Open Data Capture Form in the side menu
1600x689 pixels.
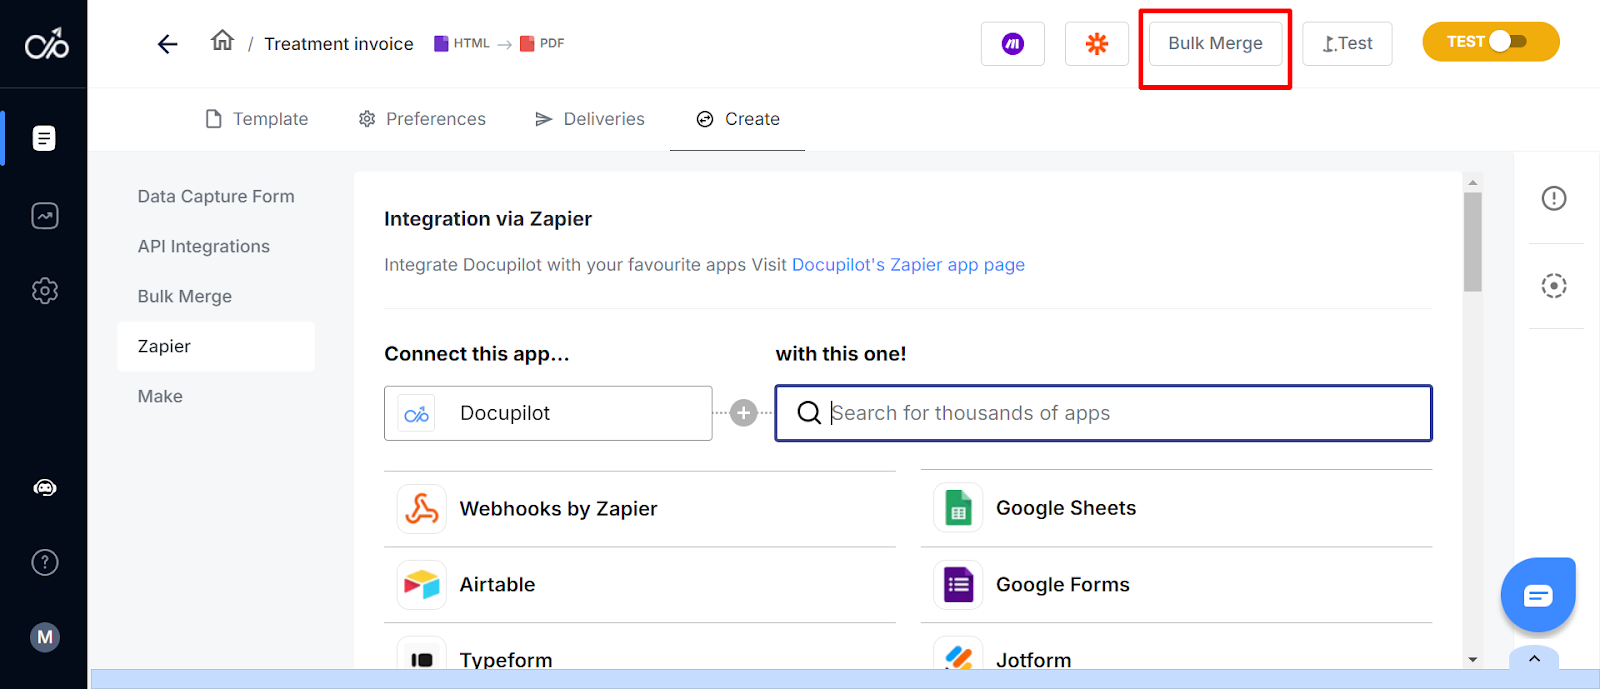216,197
